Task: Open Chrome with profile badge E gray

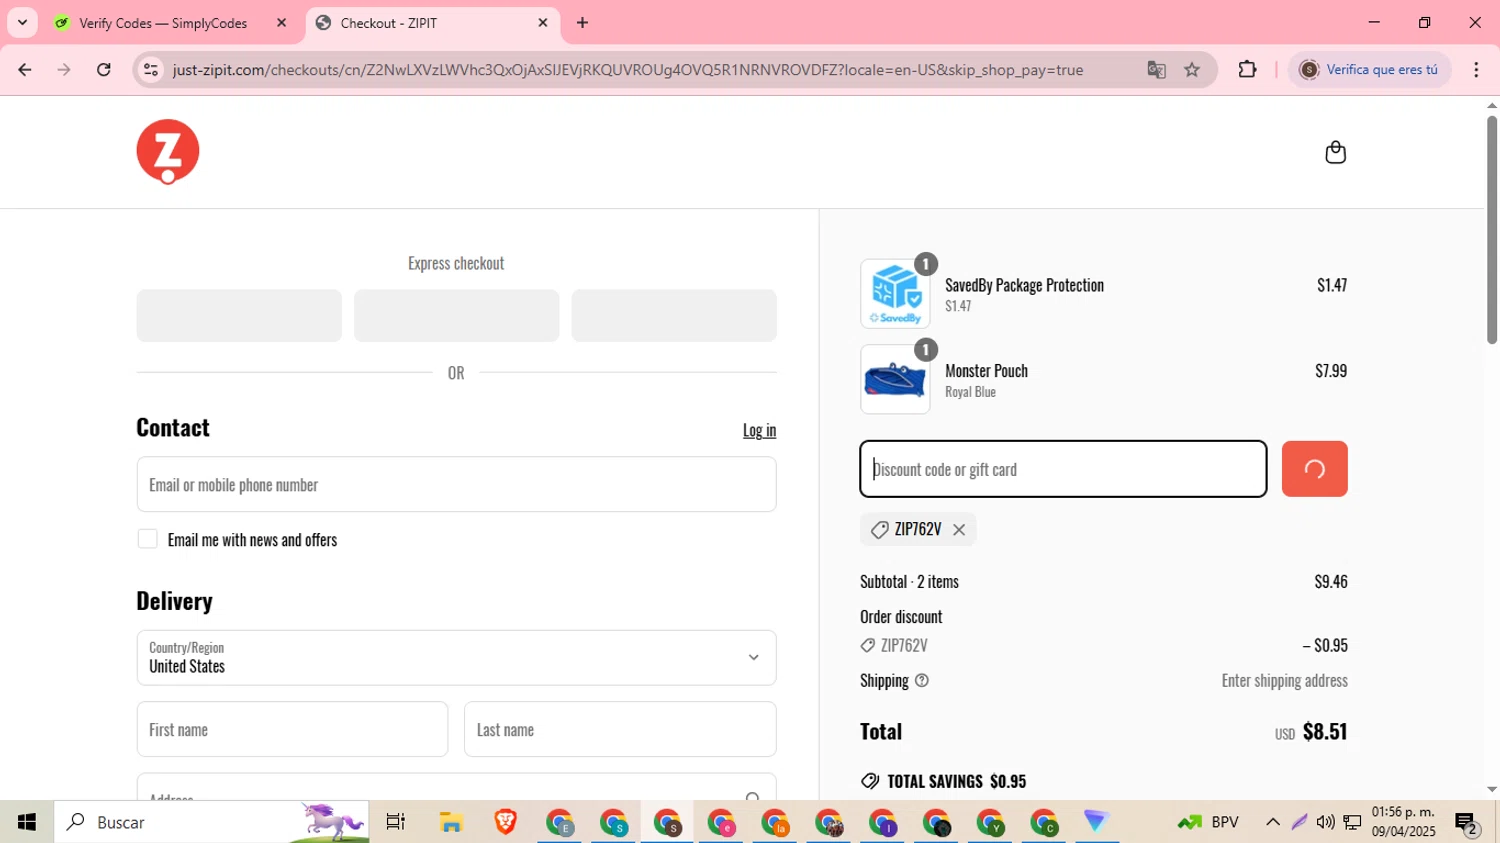Action: pos(560,822)
